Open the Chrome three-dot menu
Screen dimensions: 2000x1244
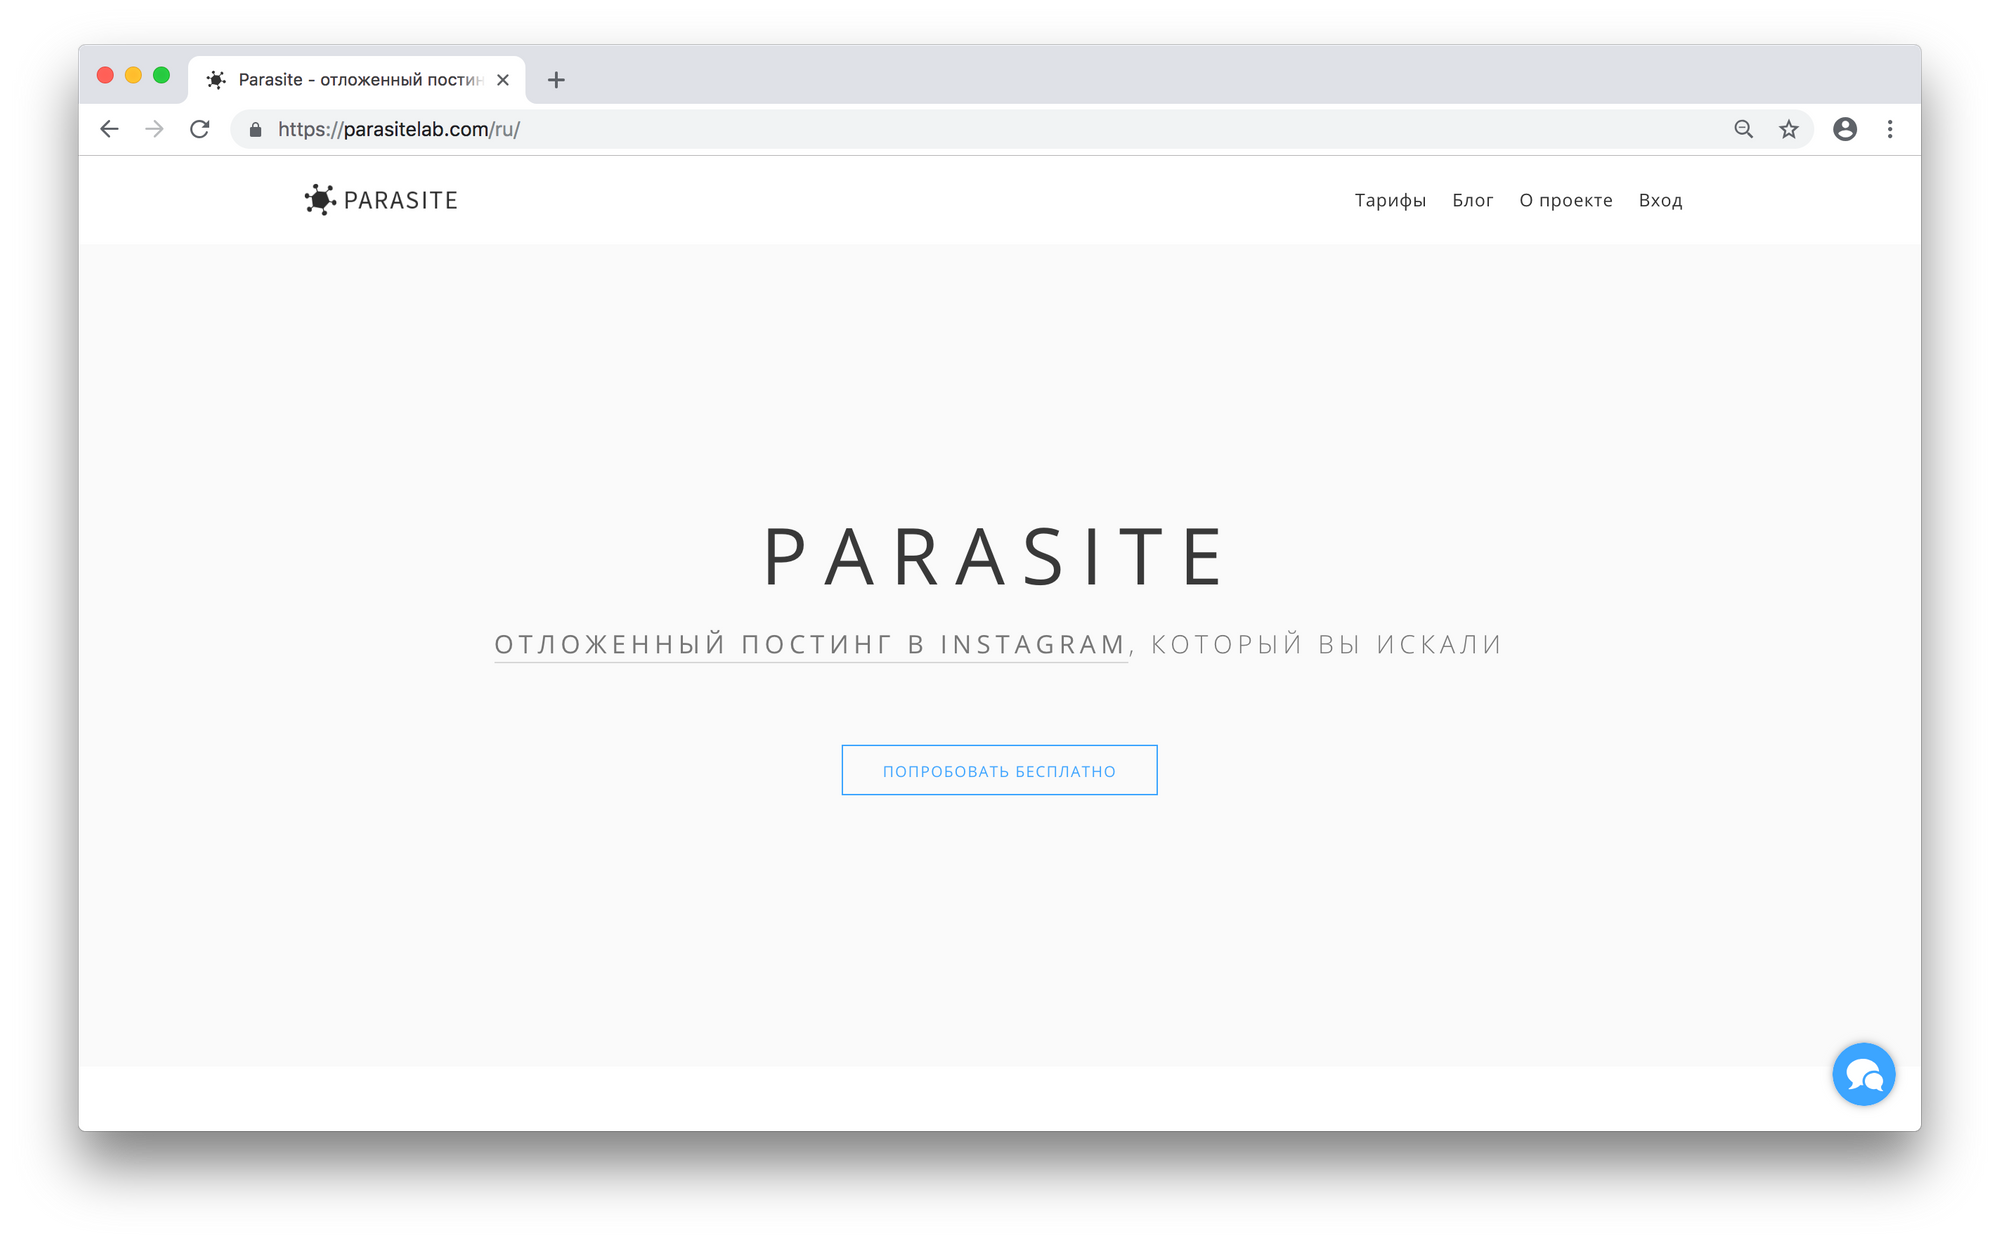(x=1890, y=129)
